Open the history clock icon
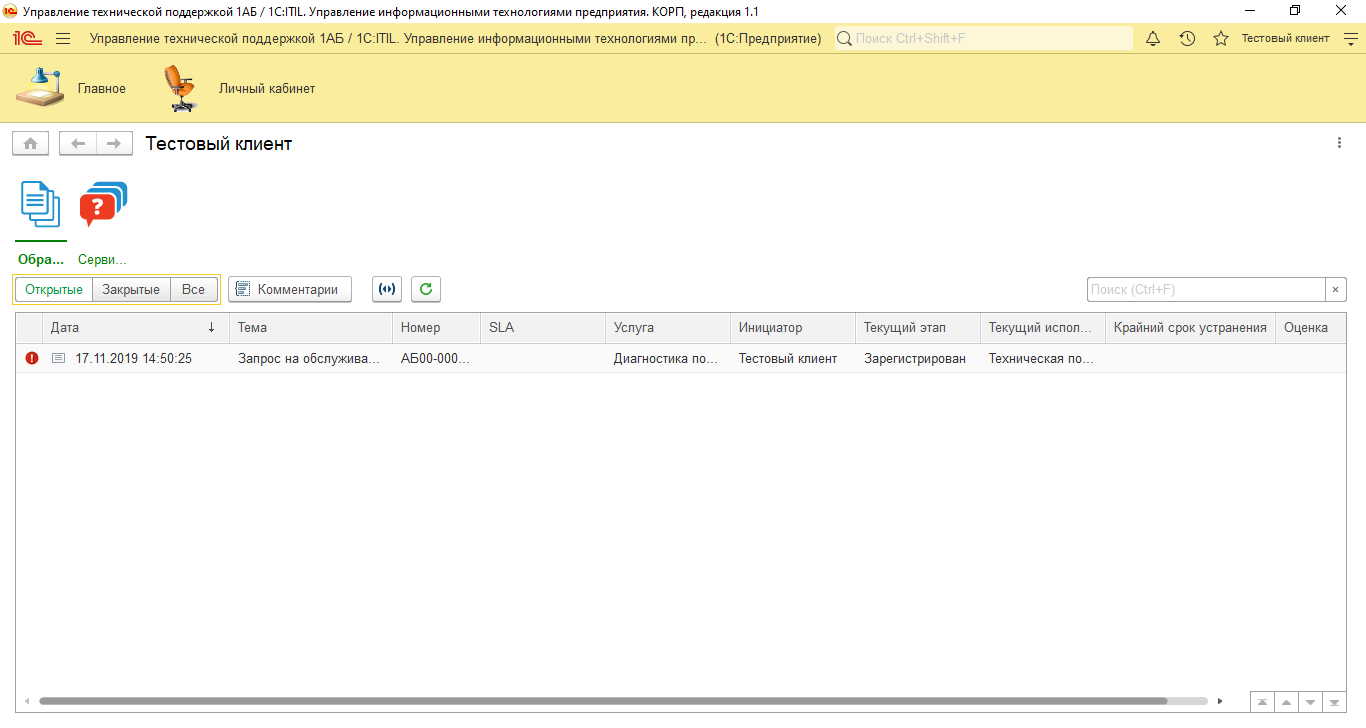 click(1187, 38)
